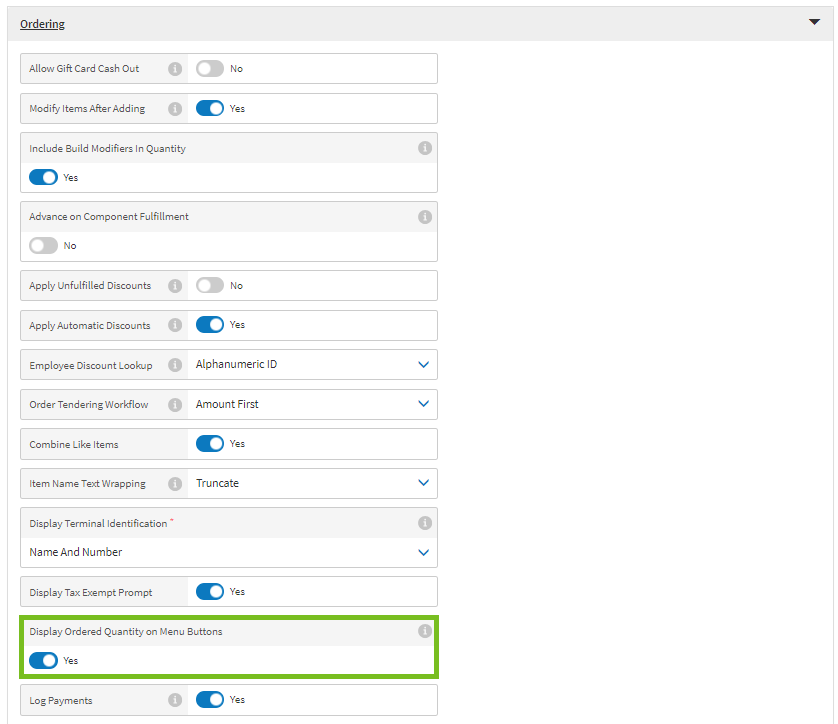Turn off the Log Payments toggle
The image size is (838, 724).
(210, 699)
